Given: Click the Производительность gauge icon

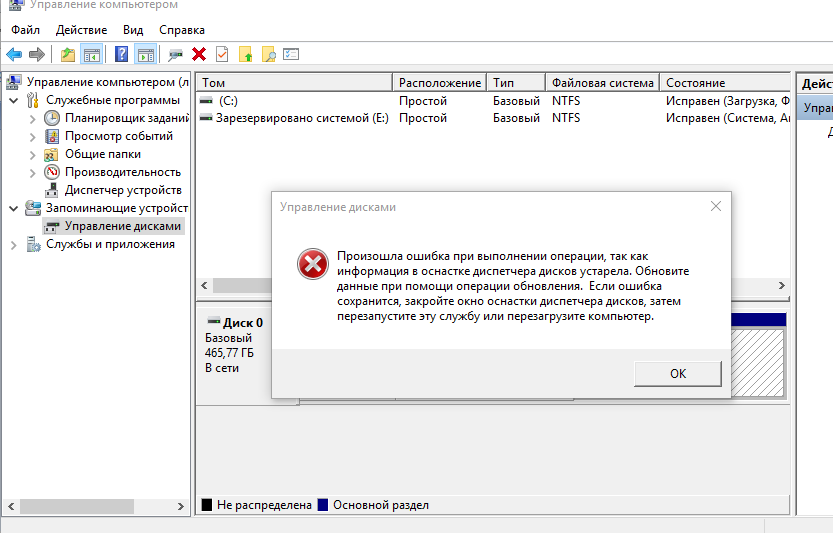Looking at the screenshot, I should pos(52,172).
